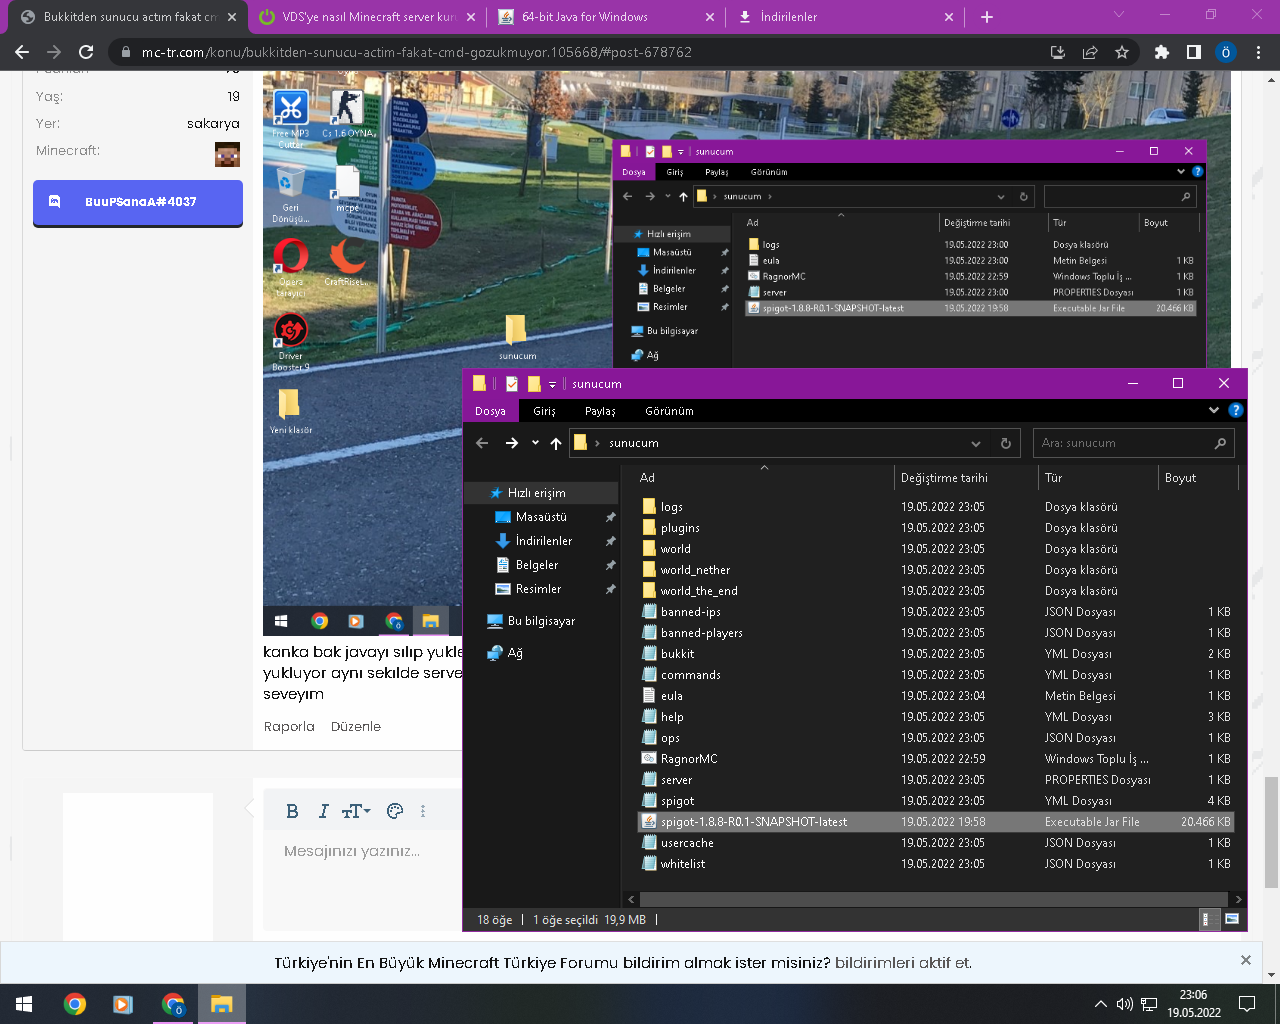The image size is (1280, 1024).
Task: Click Düzenle link under post
Action: click(356, 727)
